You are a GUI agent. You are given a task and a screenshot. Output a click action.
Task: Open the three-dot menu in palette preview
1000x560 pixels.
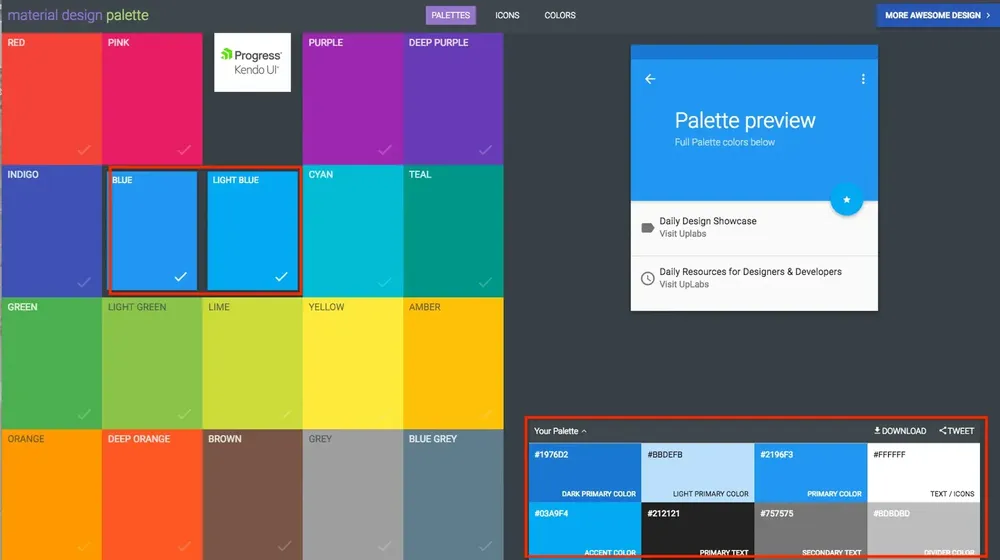point(863,79)
